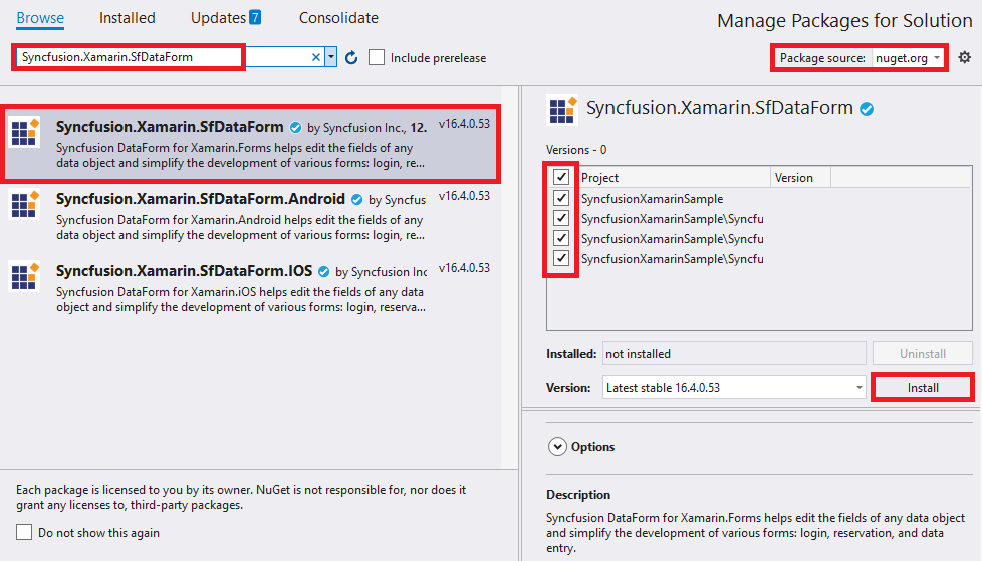982x561 pixels.
Task: Open the Package source dropdown
Action: click(908, 58)
